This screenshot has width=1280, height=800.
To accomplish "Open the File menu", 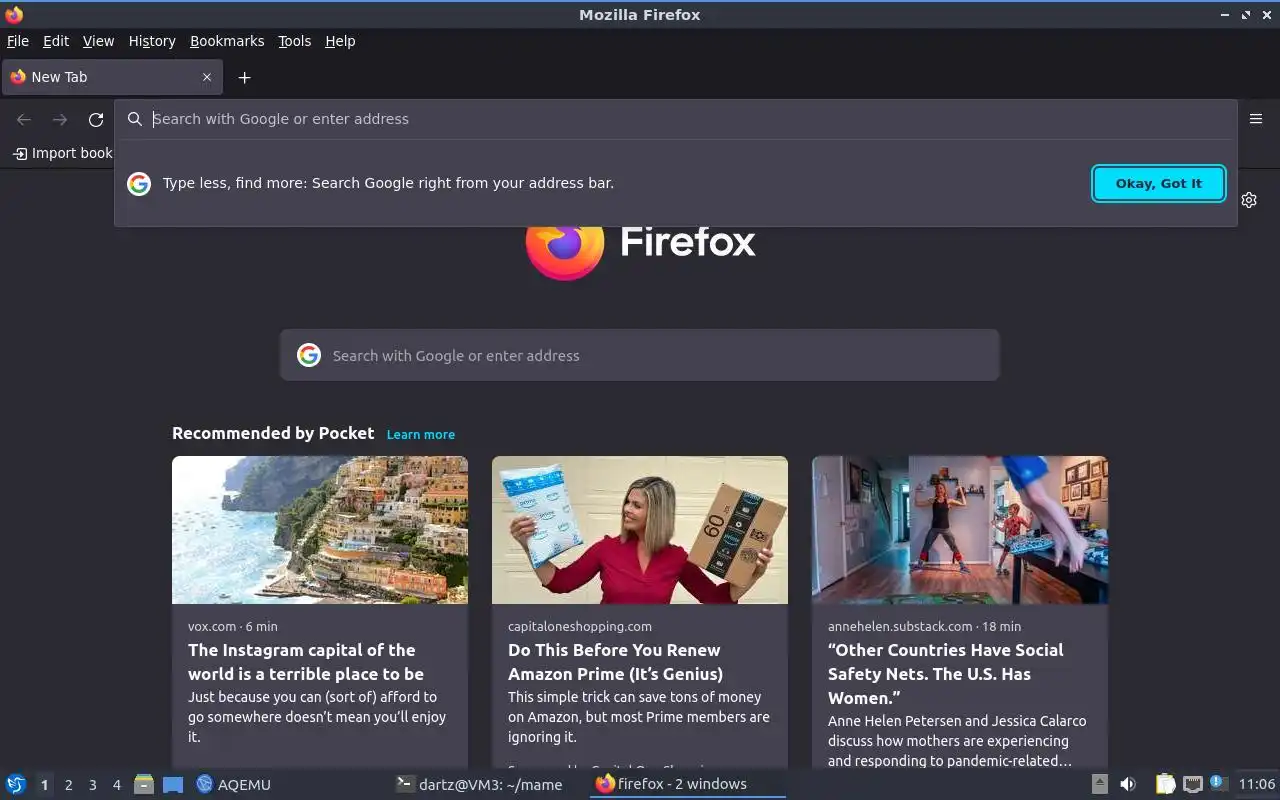I will pos(18,41).
